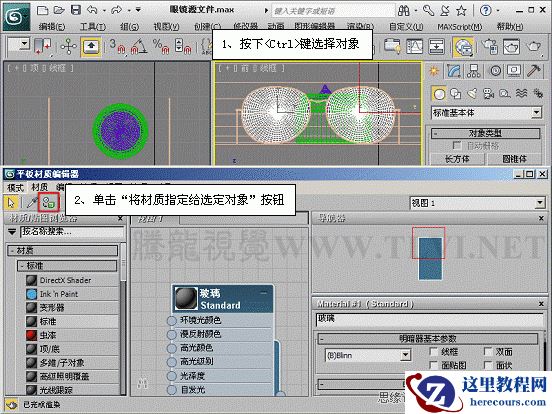Select the Cameras category icon
The width and height of the screenshot is (552, 414).
point(489,94)
